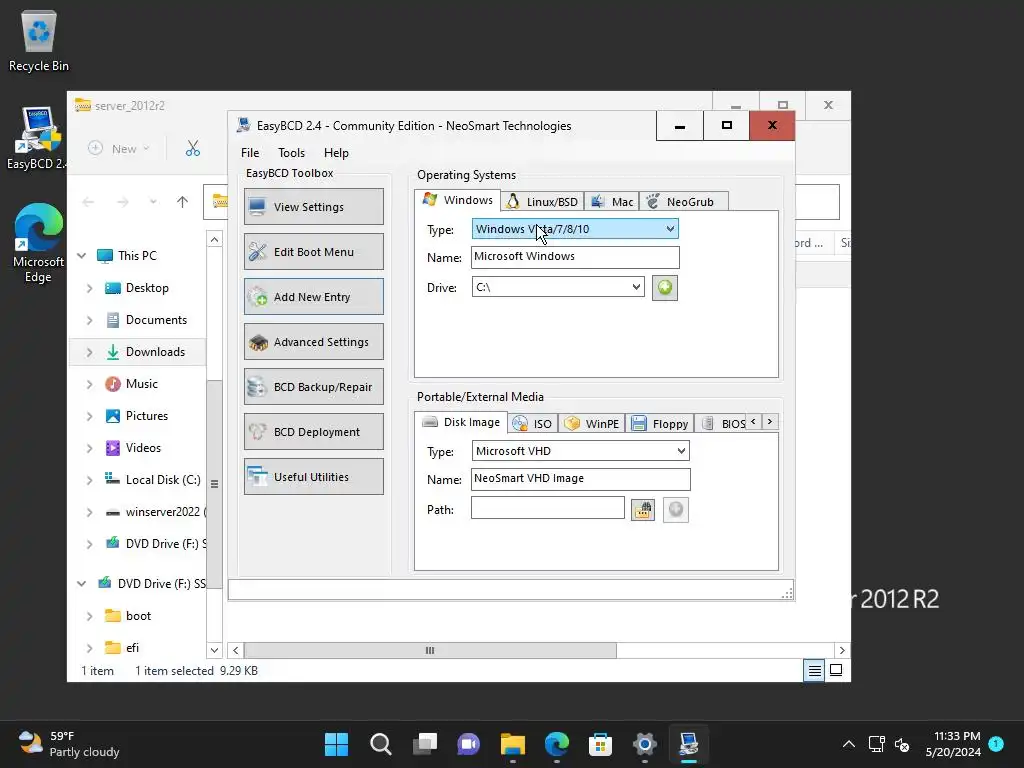Open Edit Boot Menu section
Screen dimensions: 1024x768
tap(313, 251)
